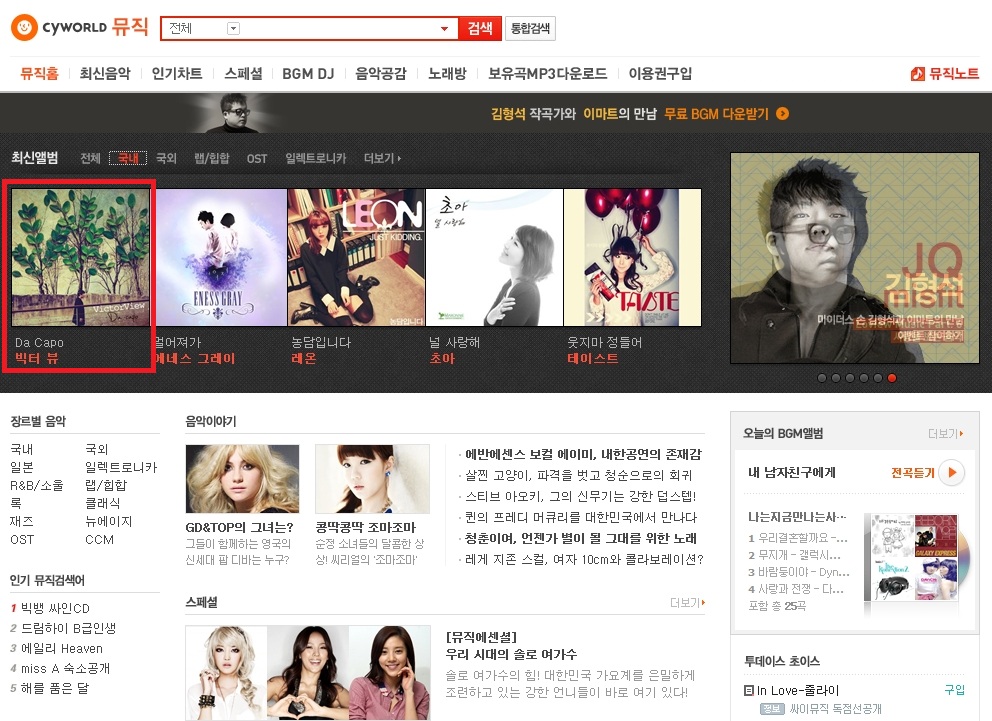Click the list icon beside In Love-졸라이
The height and width of the screenshot is (721, 992).
pyautogui.click(x=749, y=691)
